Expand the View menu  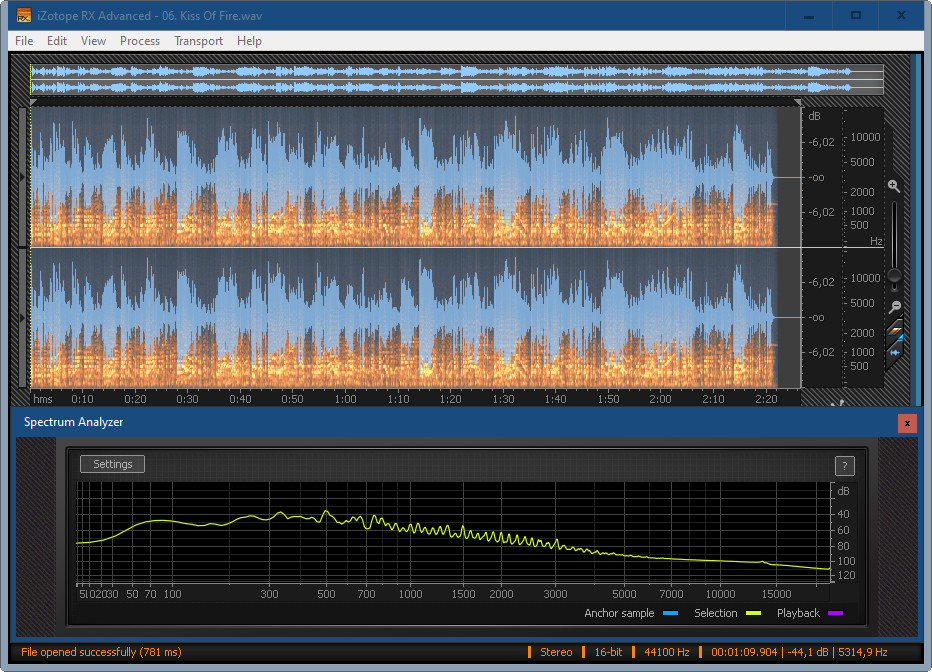pos(93,41)
